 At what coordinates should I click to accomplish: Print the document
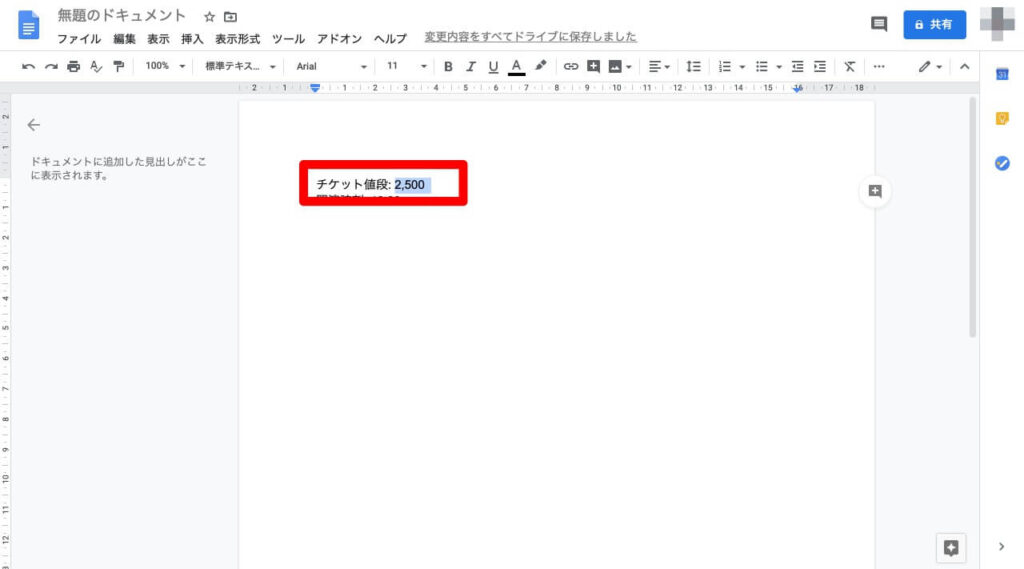coord(73,67)
